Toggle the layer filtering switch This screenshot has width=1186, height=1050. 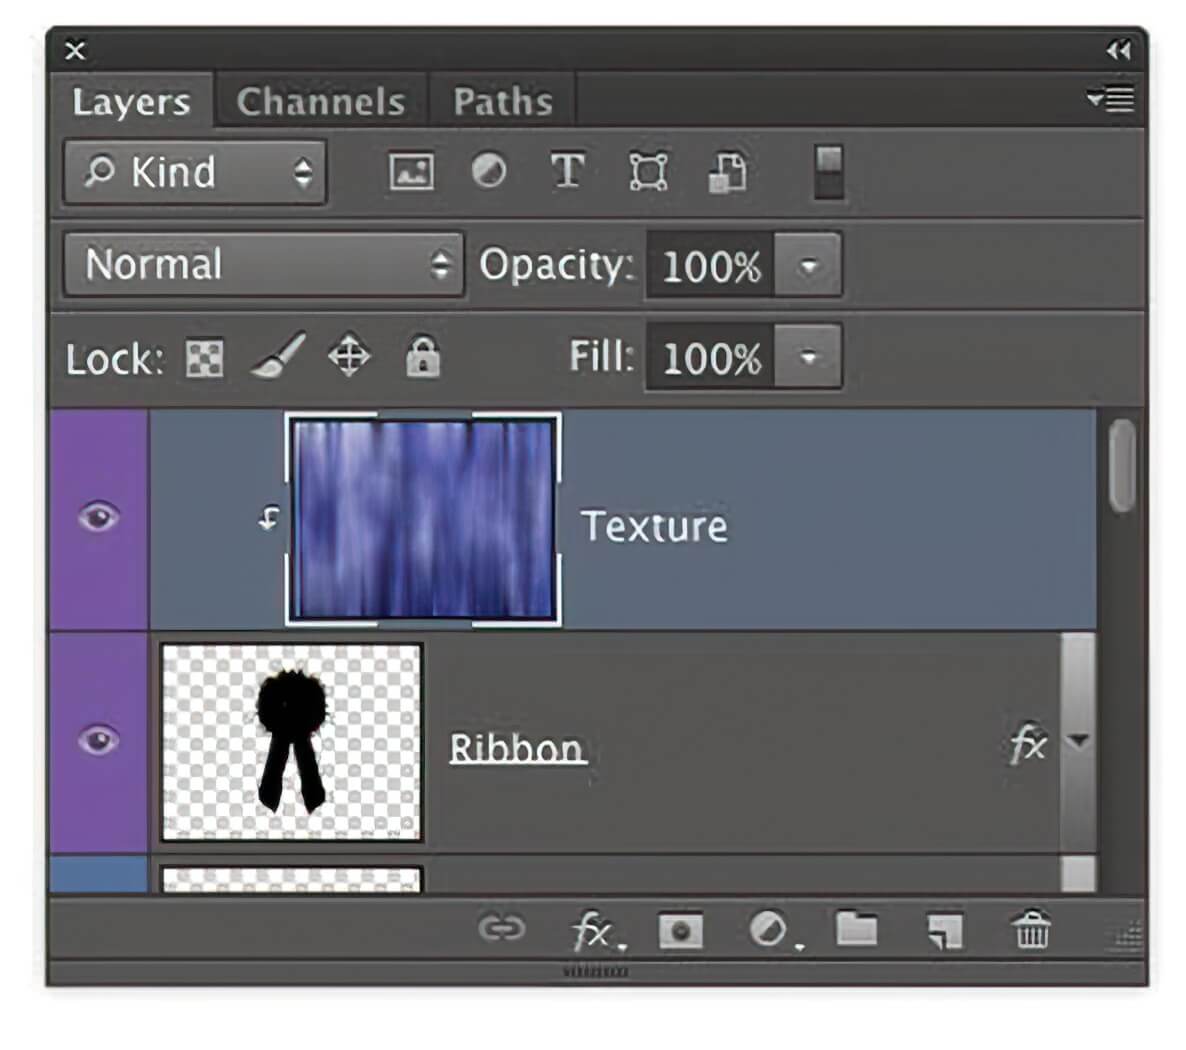coord(828,172)
